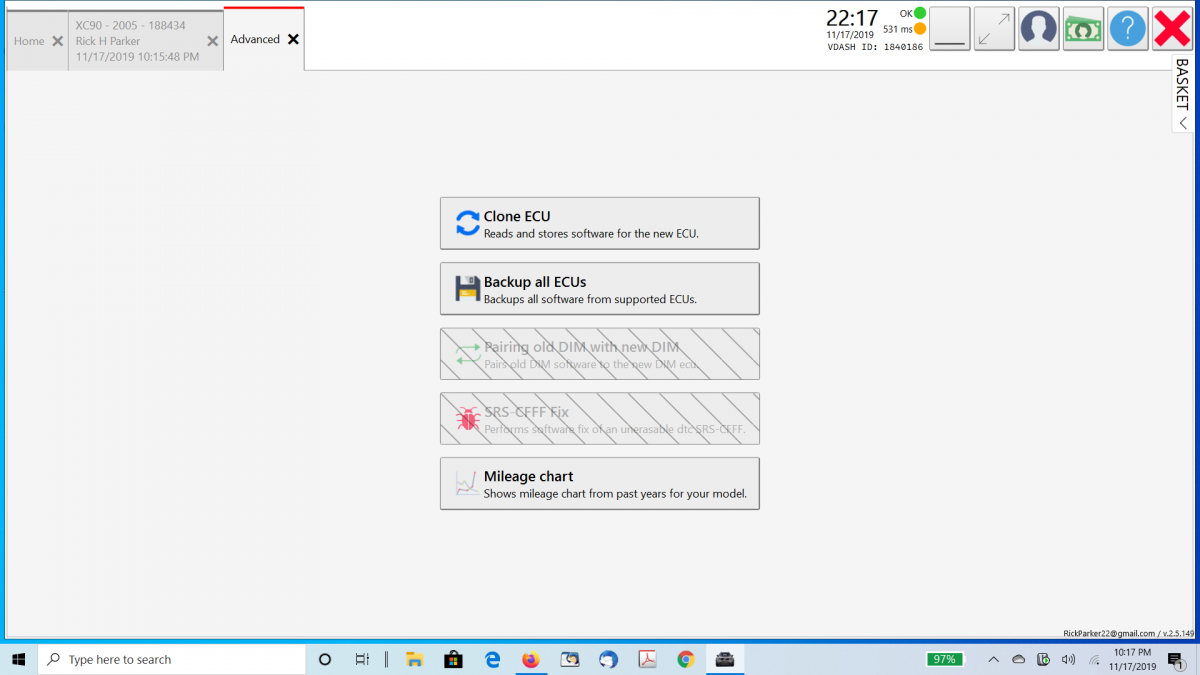Click the user profile icon
Screen dimensions: 1200x675
(1039, 29)
